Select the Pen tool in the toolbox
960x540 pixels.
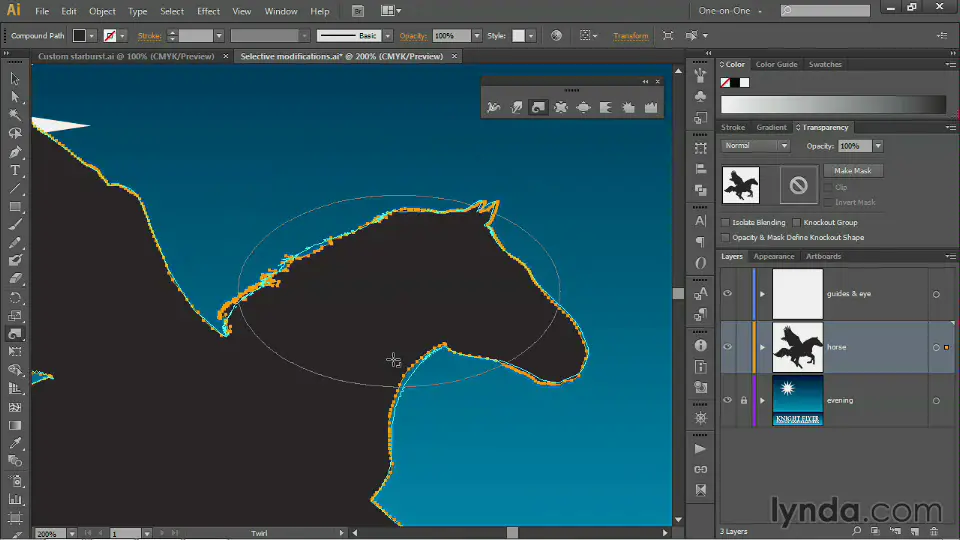point(15,153)
